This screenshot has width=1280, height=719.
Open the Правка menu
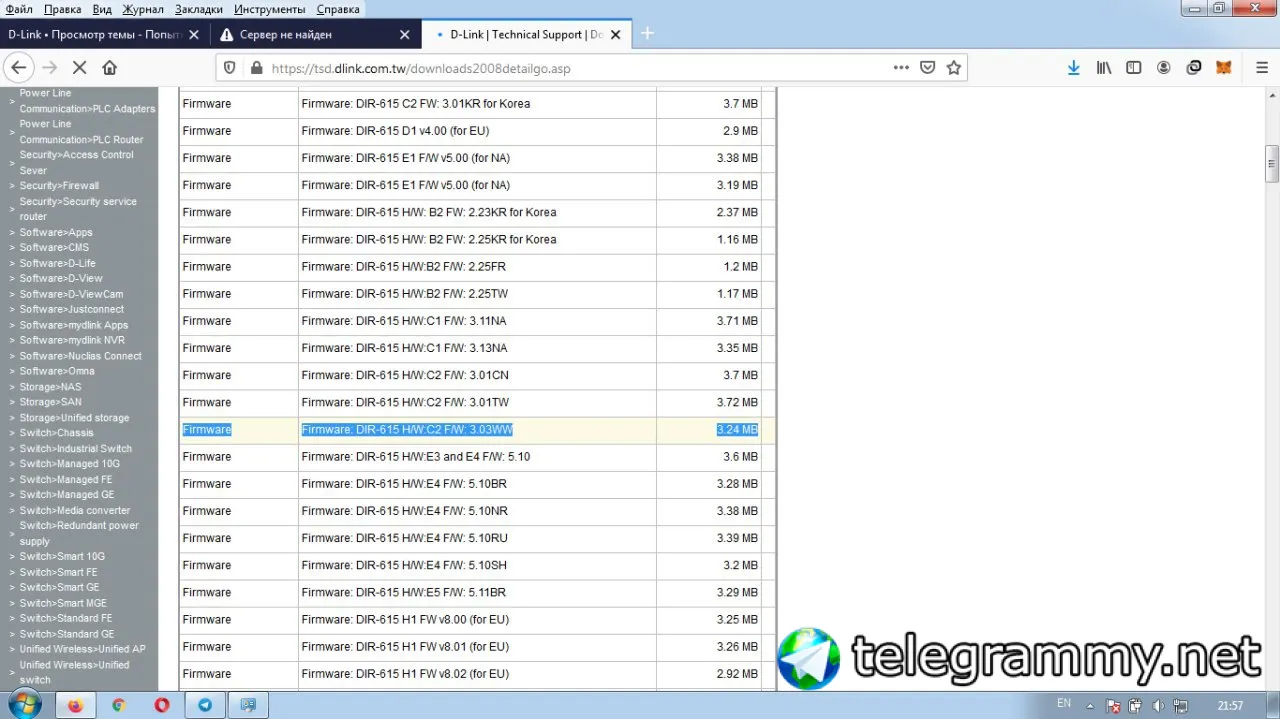[62, 9]
